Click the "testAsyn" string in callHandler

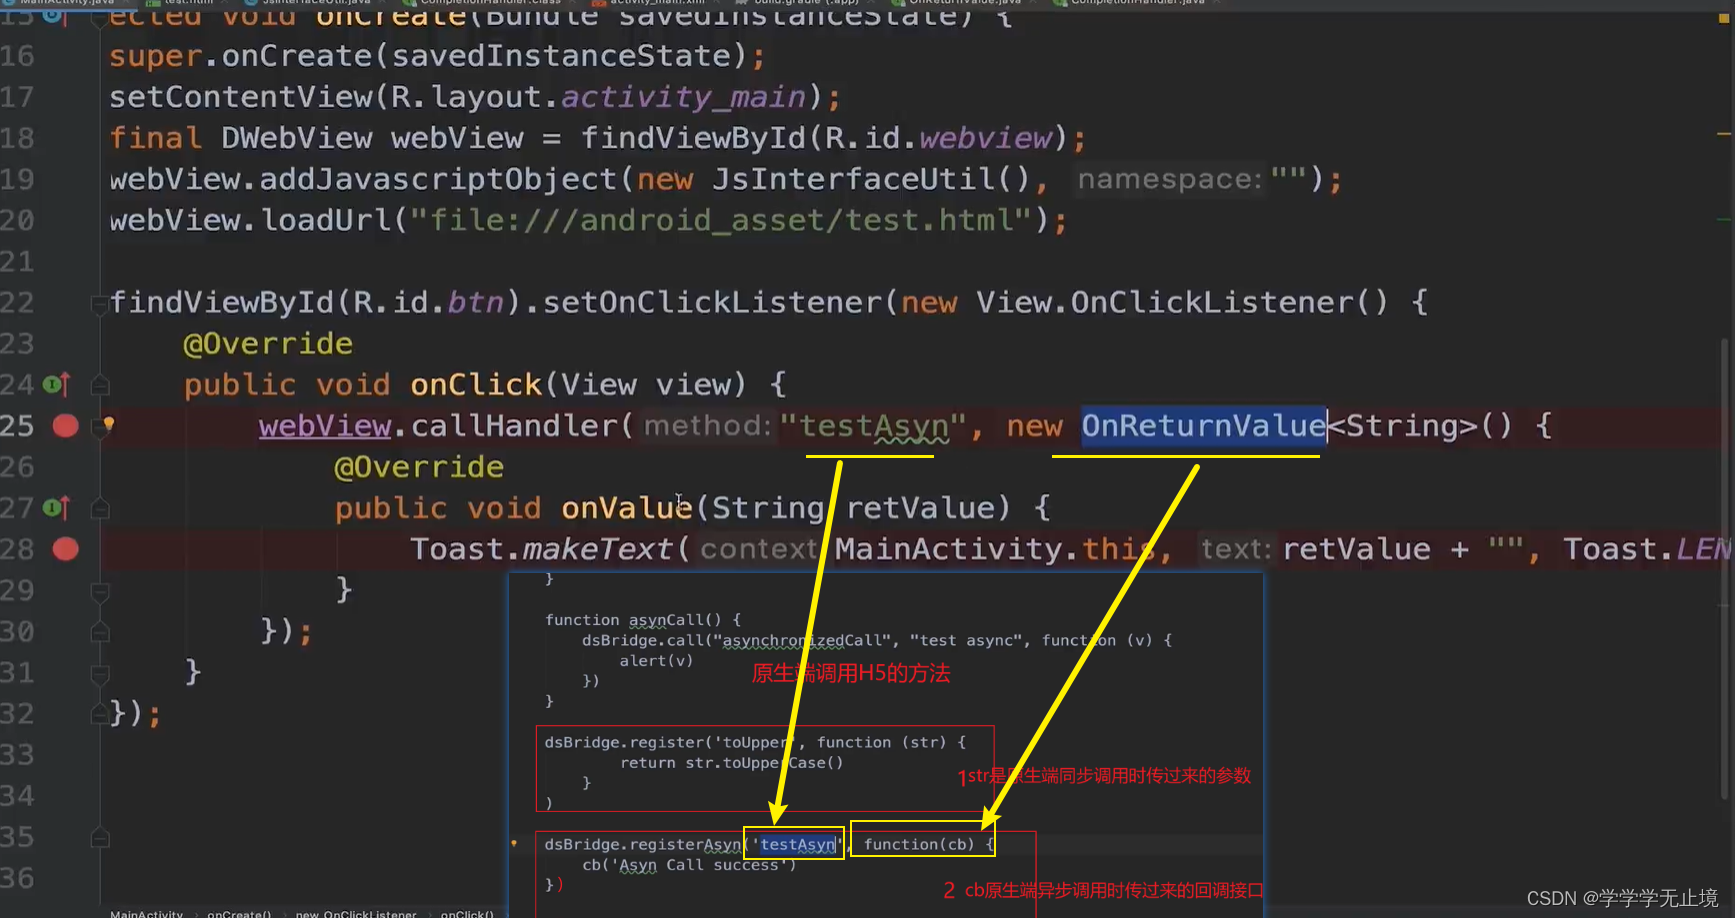click(872, 426)
